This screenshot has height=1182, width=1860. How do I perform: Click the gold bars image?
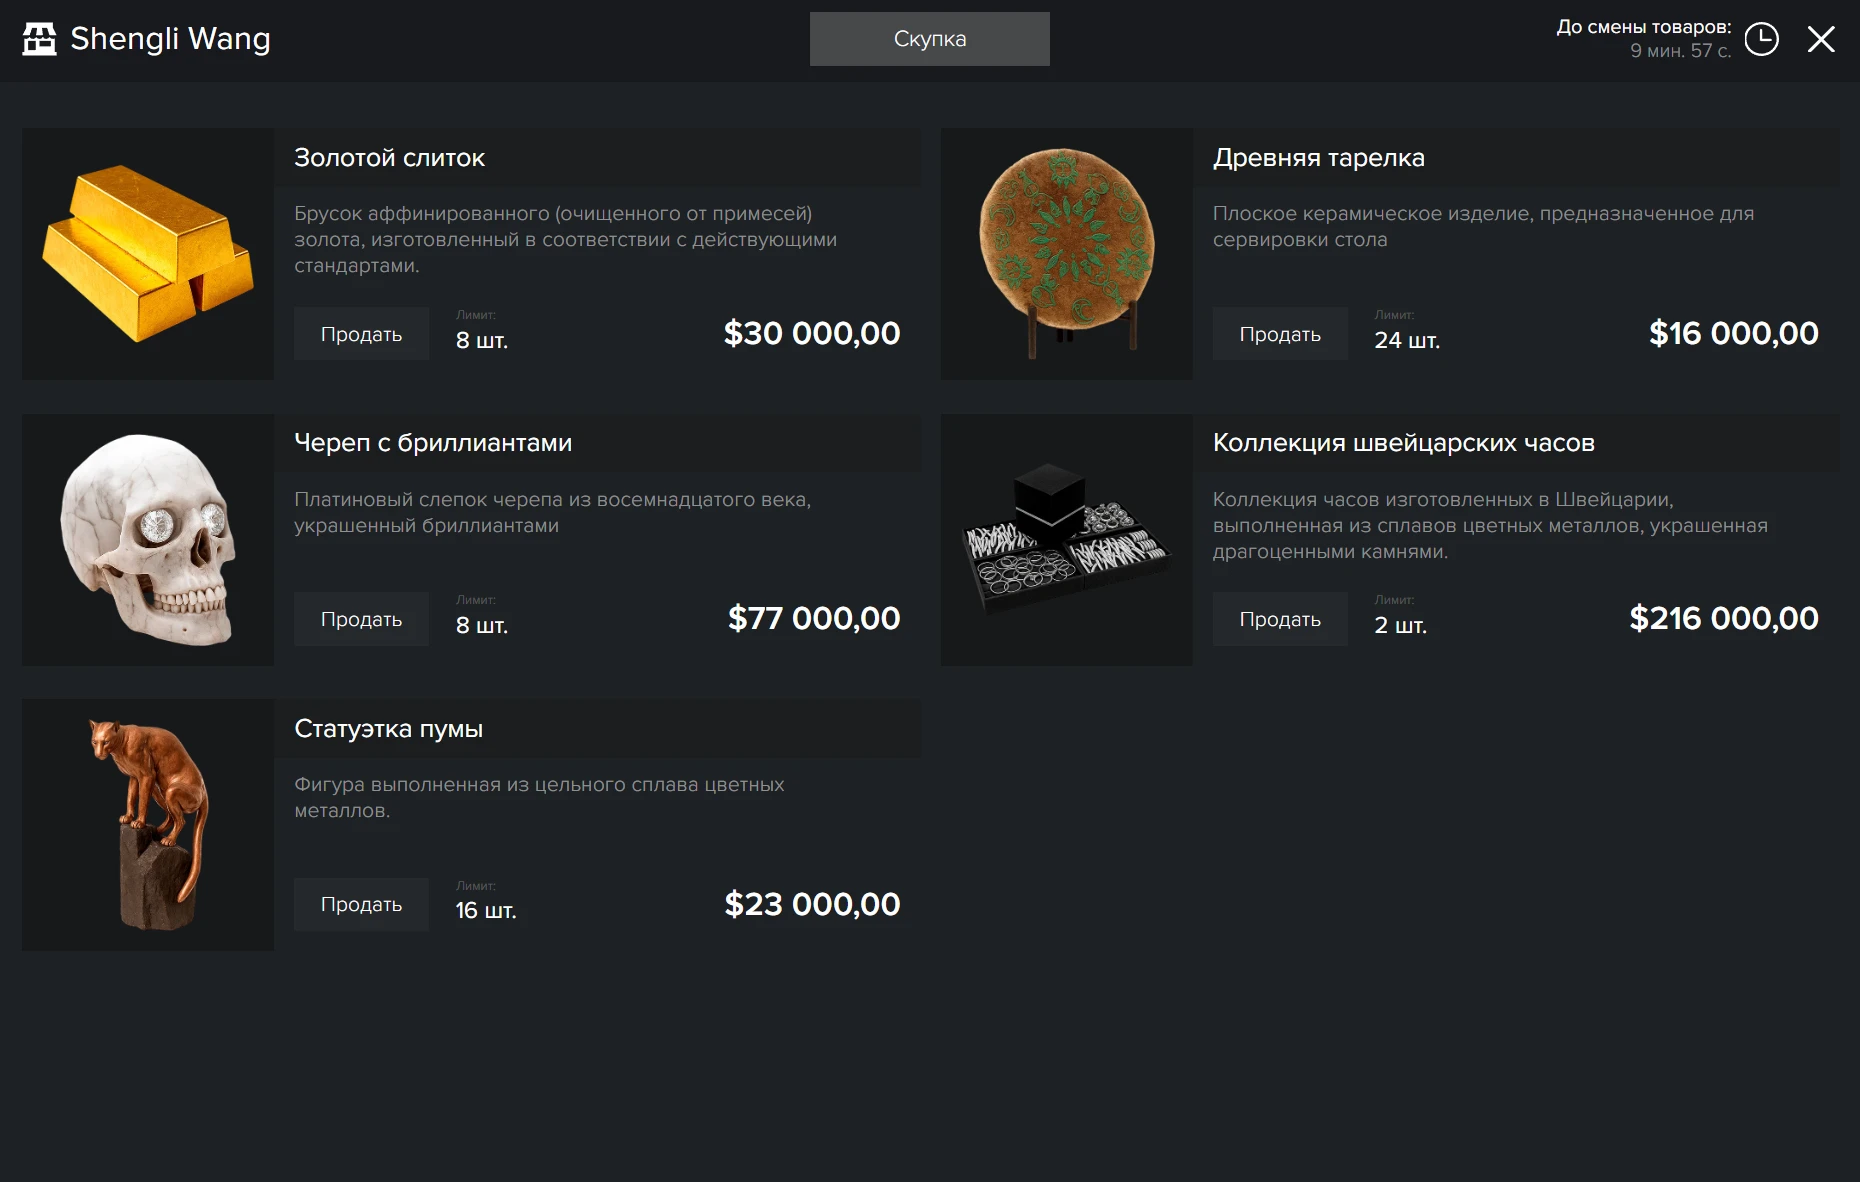point(148,254)
